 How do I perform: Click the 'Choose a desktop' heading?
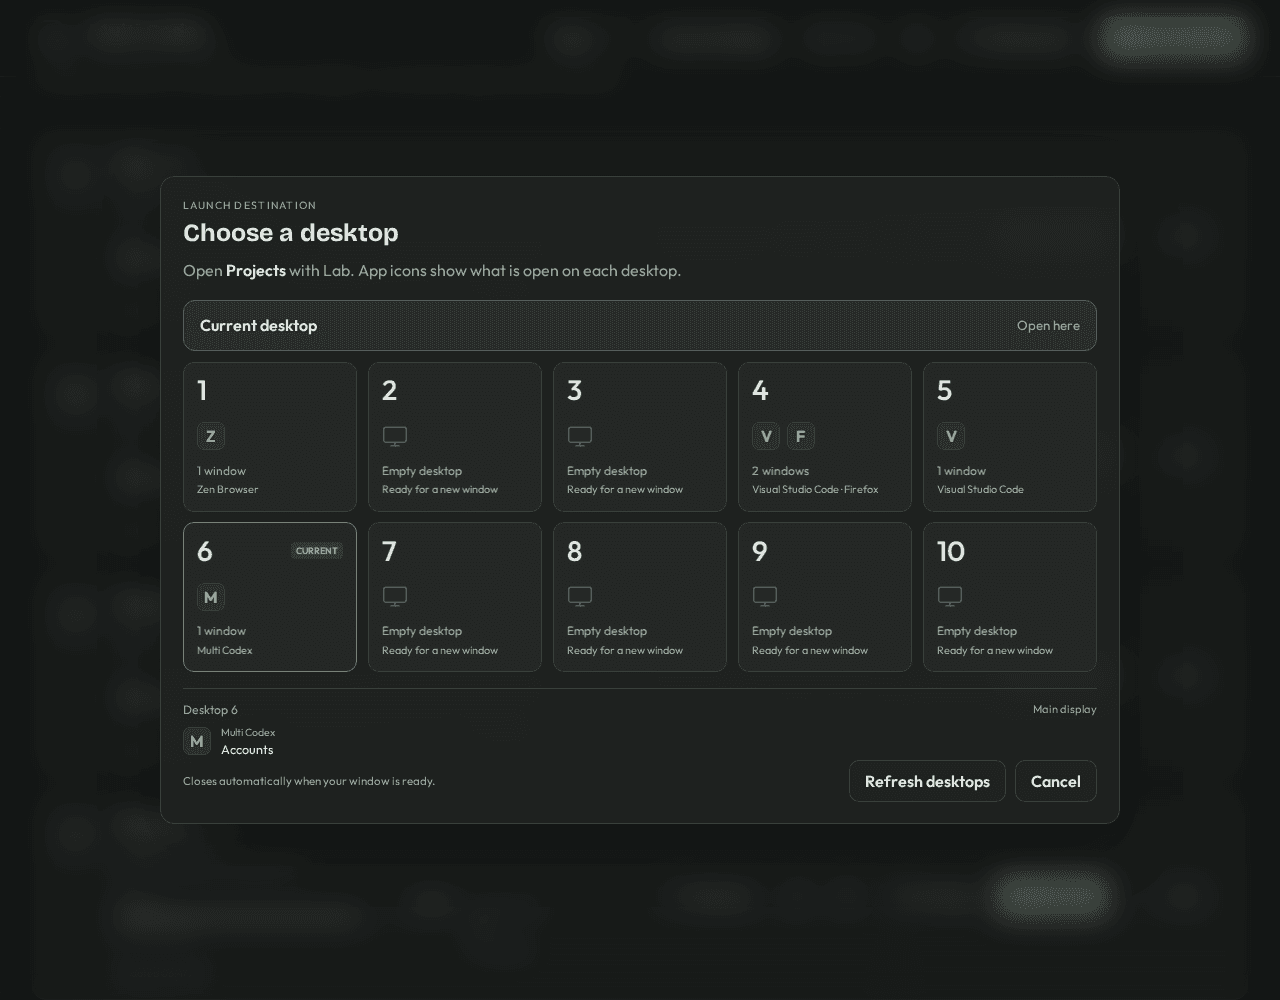(x=291, y=233)
